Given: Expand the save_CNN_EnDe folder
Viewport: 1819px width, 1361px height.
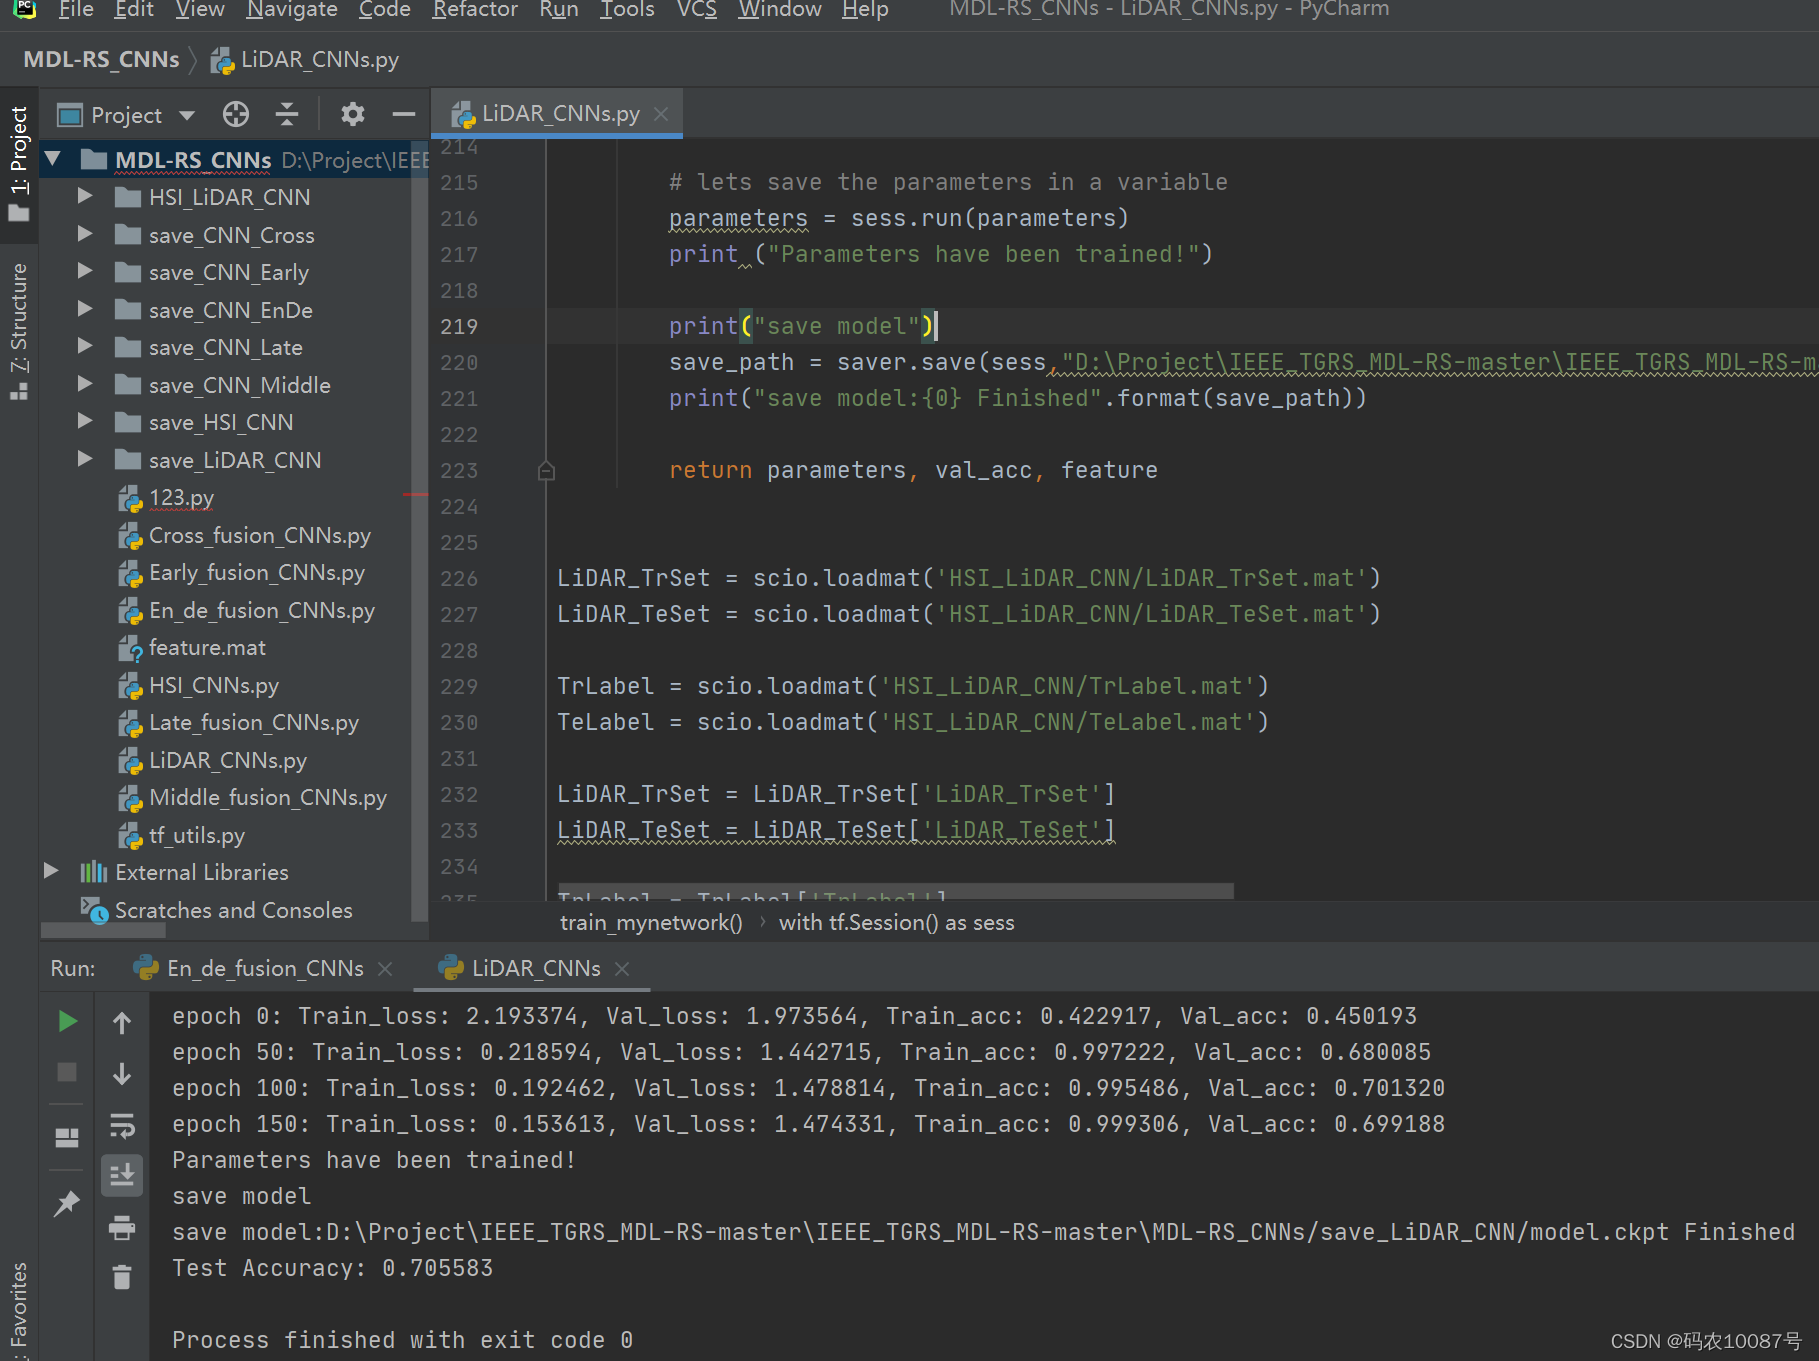Looking at the screenshot, I should pos(85,309).
